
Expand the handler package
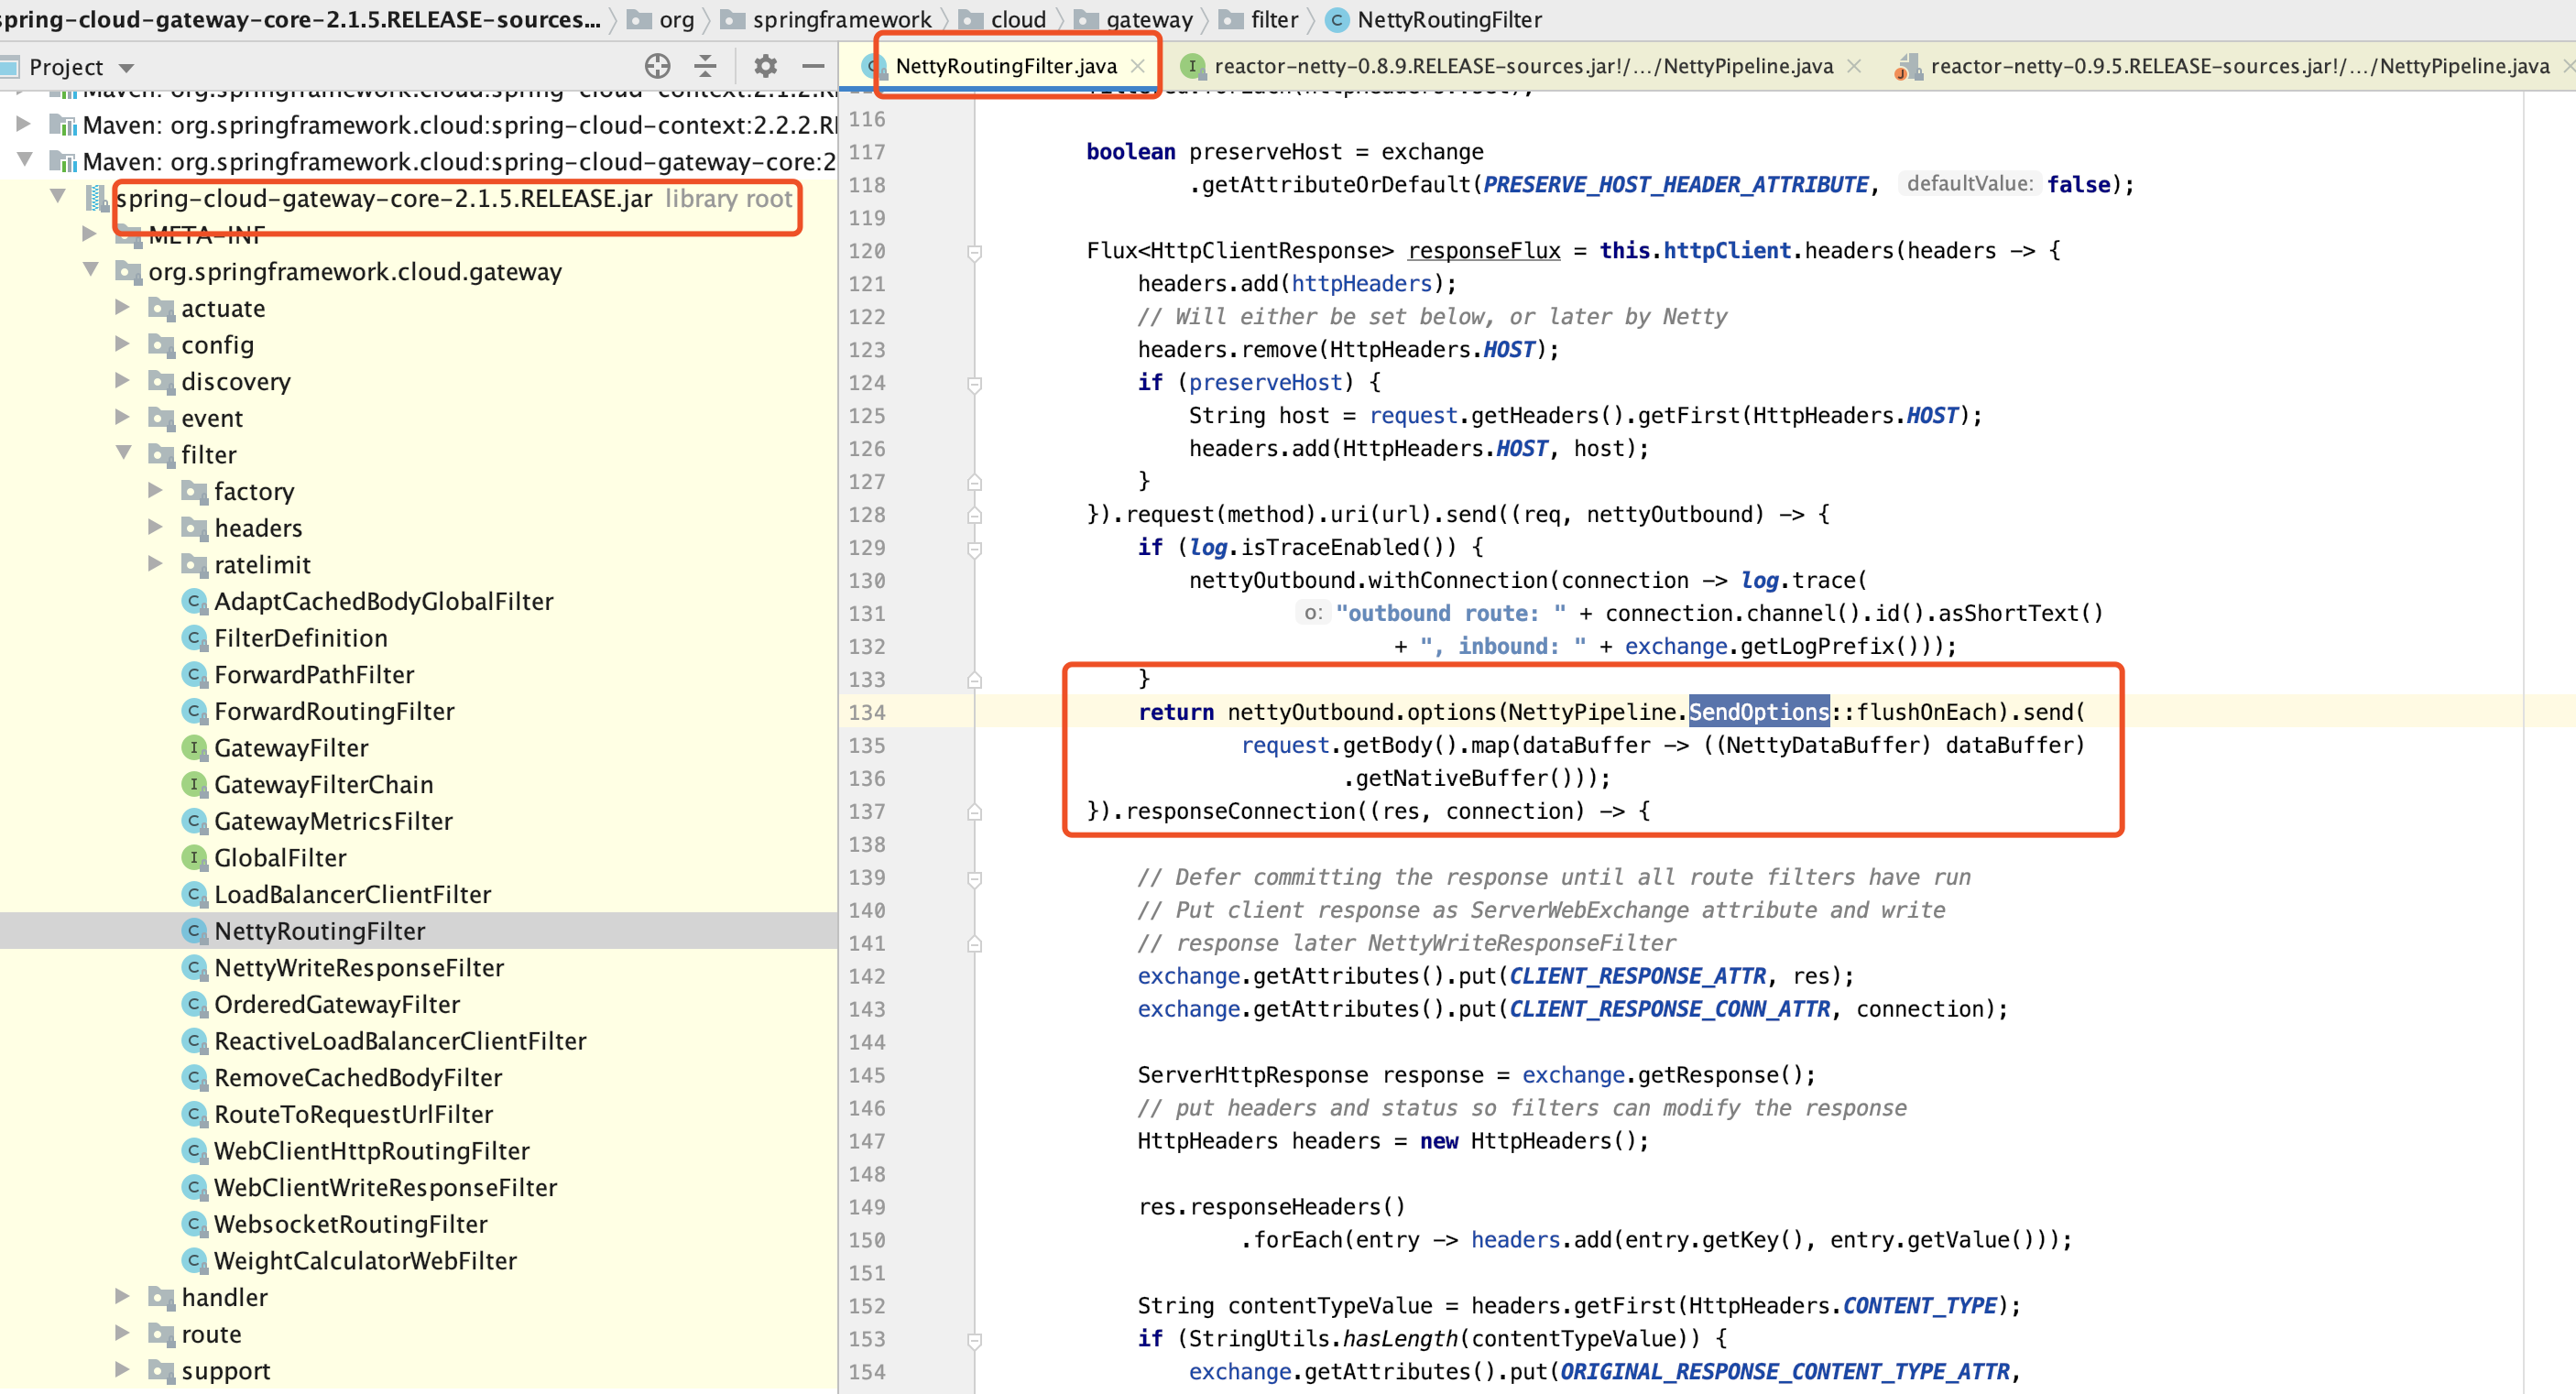(122, 1297)
